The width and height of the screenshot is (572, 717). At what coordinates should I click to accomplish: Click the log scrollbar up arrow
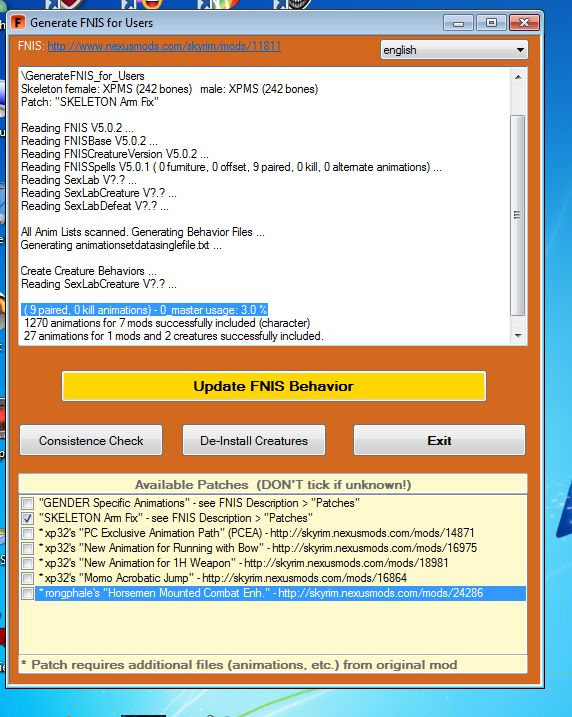[x=518, y=77]
